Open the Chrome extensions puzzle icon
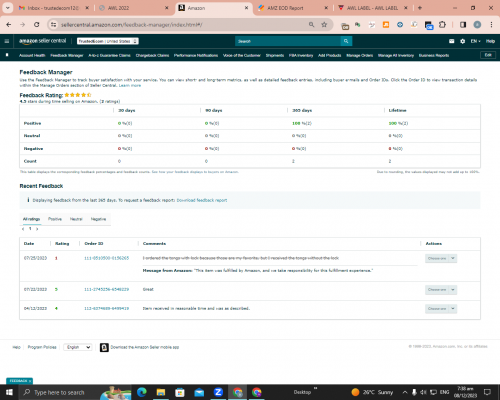Viewport: 500px width, 400px height. coord(442,25)
